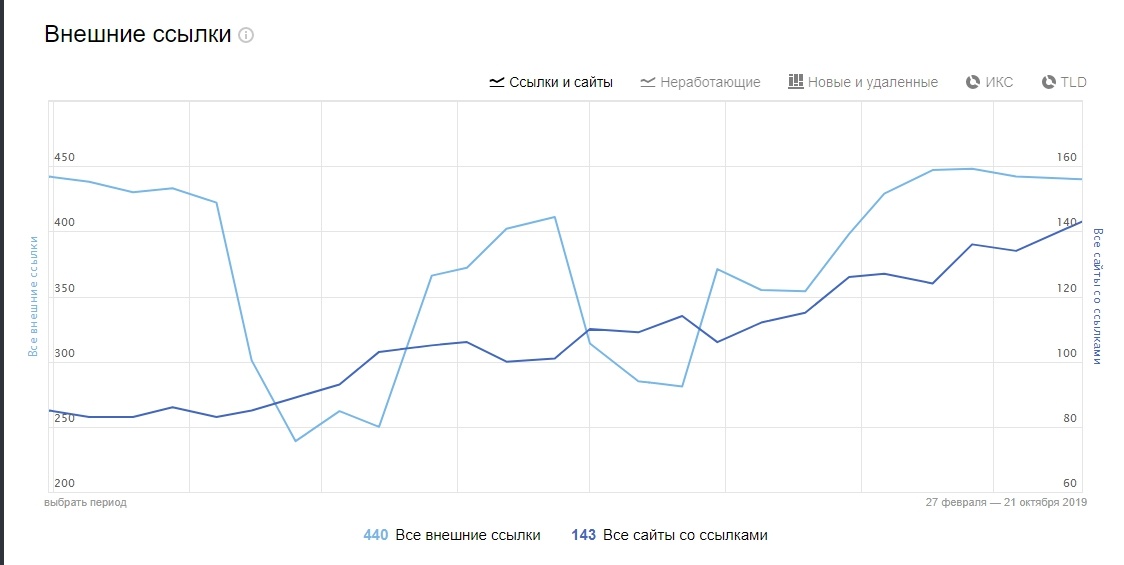Image resolution: width=1124 pixels, height=565 pixels.
Task: Click the light blue 440 legend value
Action: (x=375, y=535)
